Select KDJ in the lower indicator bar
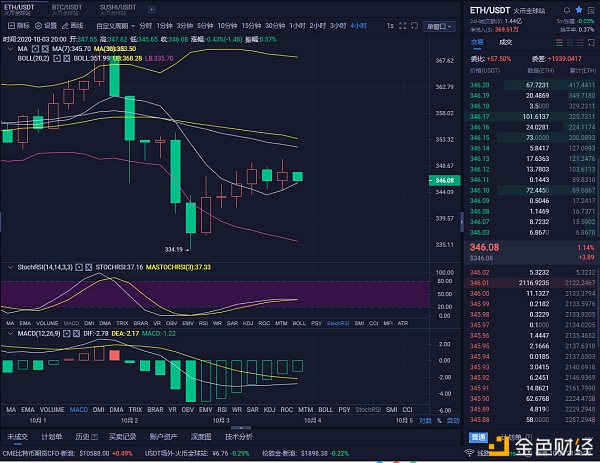The image size is (600, 463). tap(269, 409)
